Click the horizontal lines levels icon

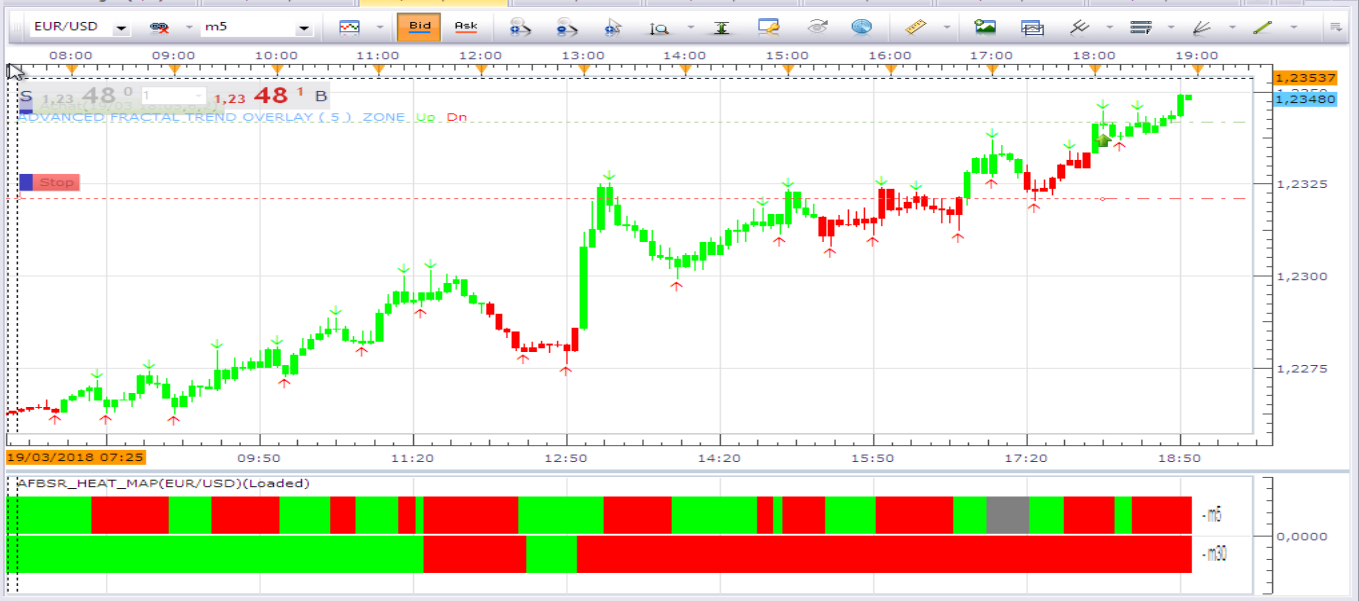click(1141, 27)
